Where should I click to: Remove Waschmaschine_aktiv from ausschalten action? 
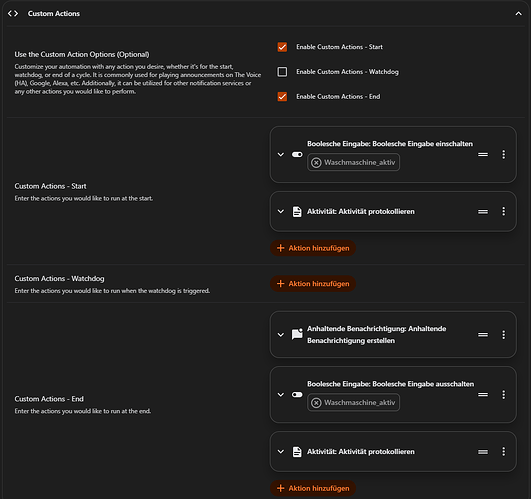coord(316,403)
